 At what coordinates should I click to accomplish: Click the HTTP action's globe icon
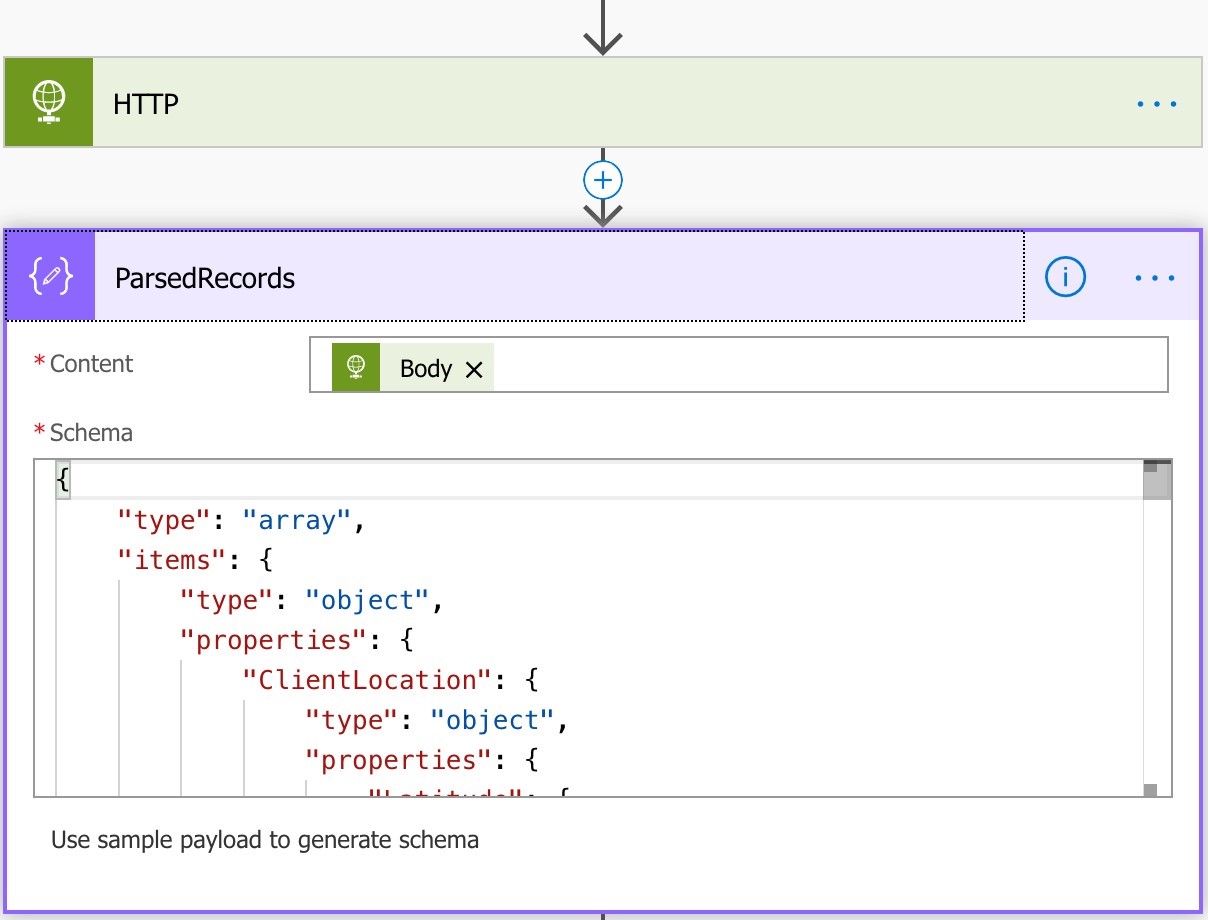tap(48, 102)
